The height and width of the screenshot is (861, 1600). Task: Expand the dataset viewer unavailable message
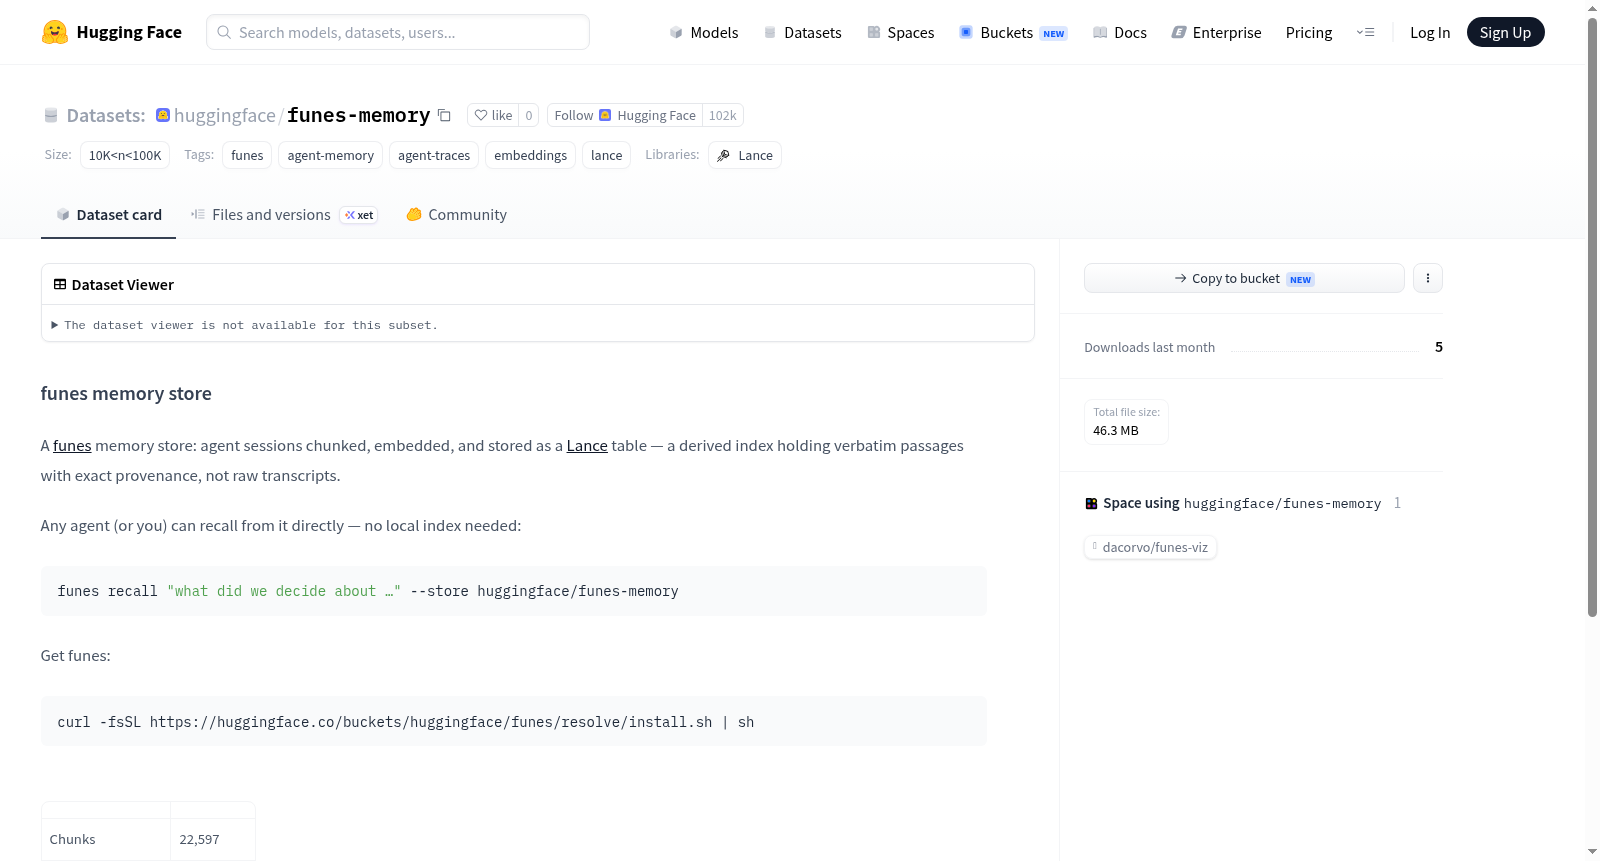[x=245, y=325]
